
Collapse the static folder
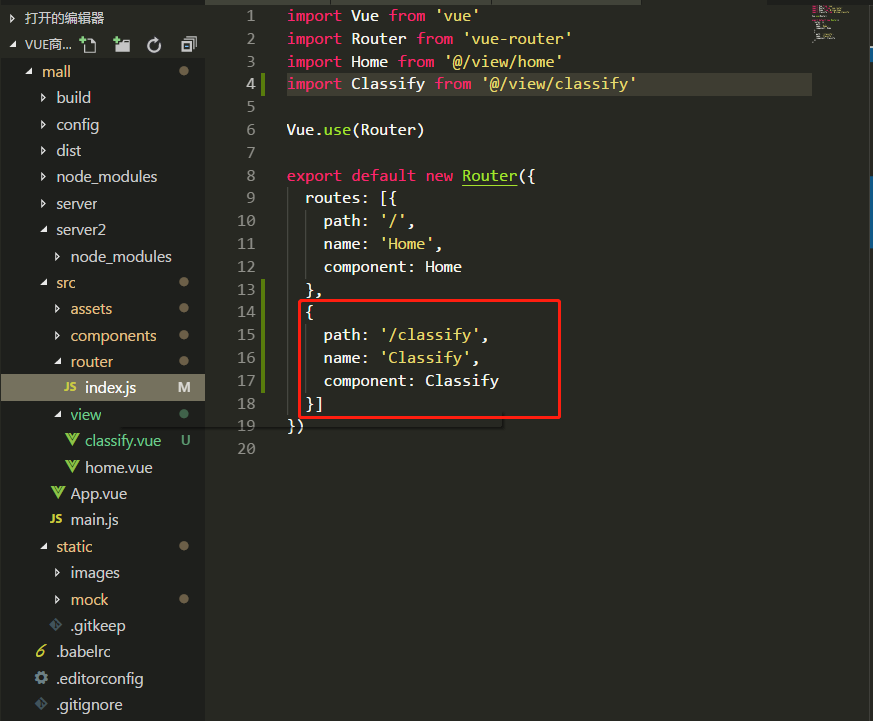pyautogui.click(x=43, y=546)
